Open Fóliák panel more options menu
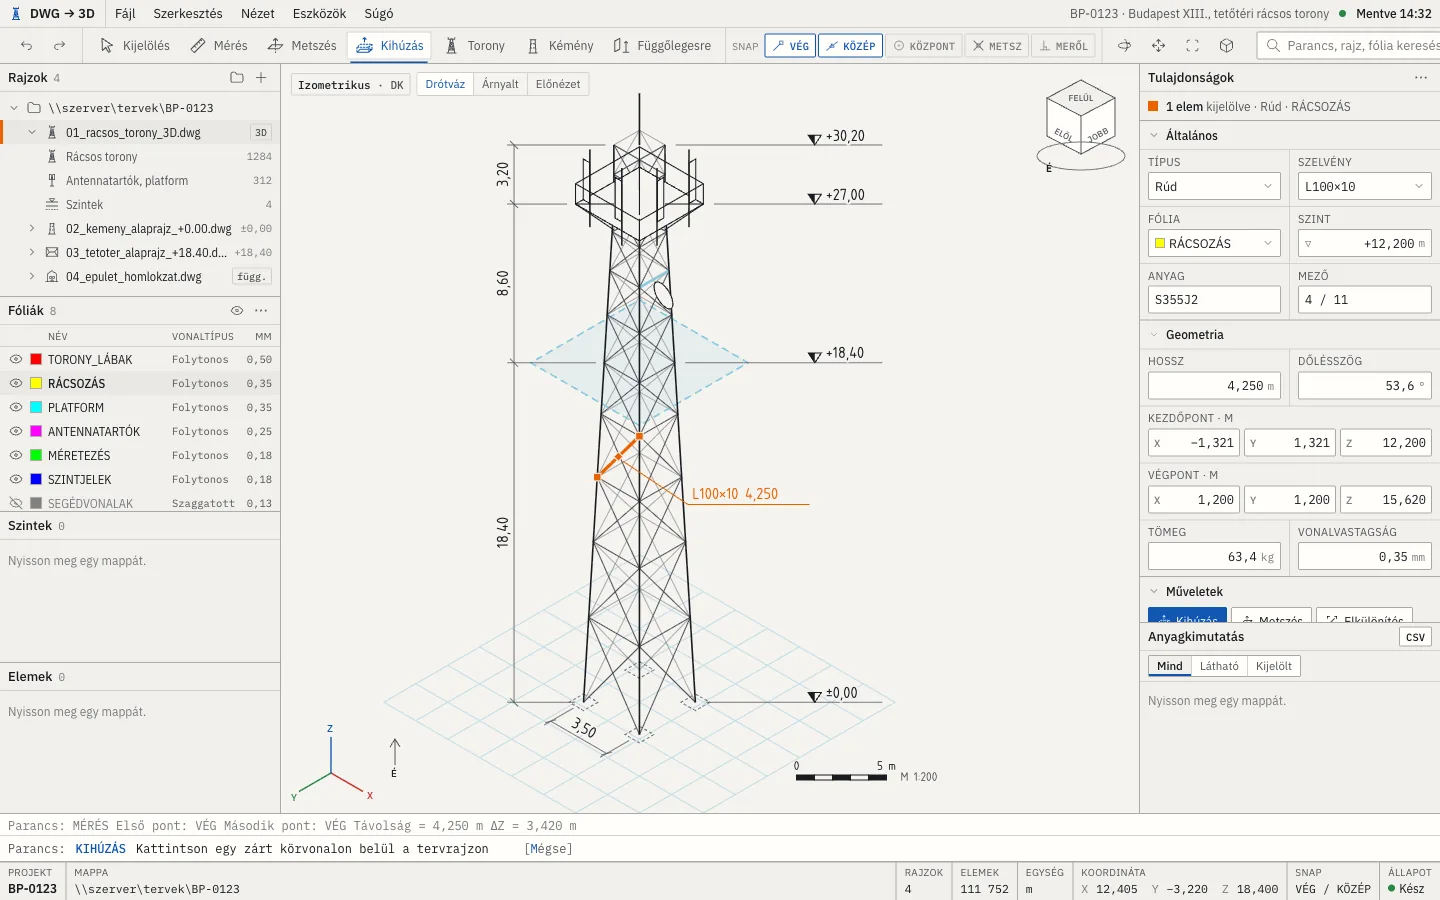The width and height of the screenshot is (1440, 900). point(261,311)
